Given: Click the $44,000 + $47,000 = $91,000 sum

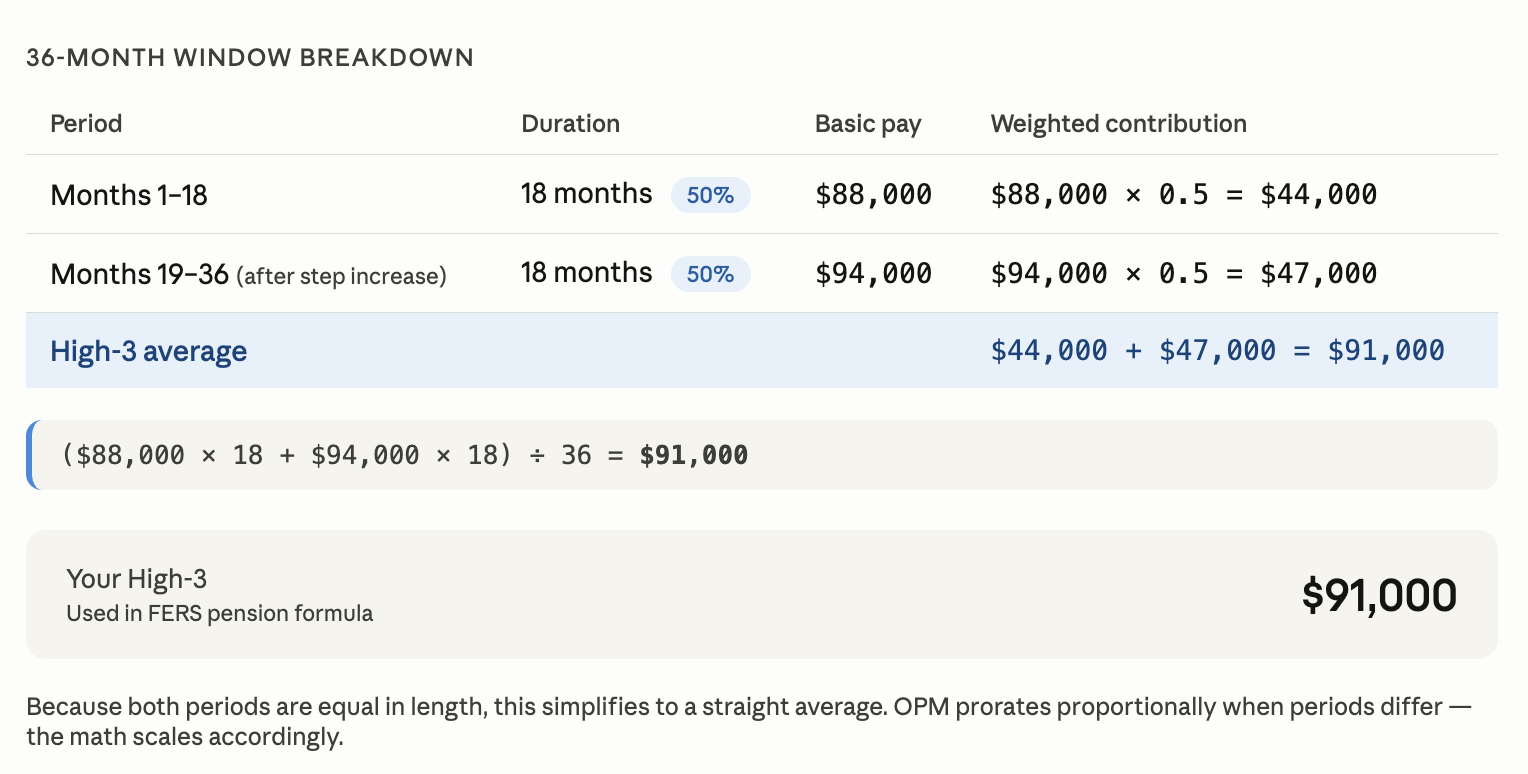Looking at the screenshot, I should pyautogui.click(x=1217, y=350).
